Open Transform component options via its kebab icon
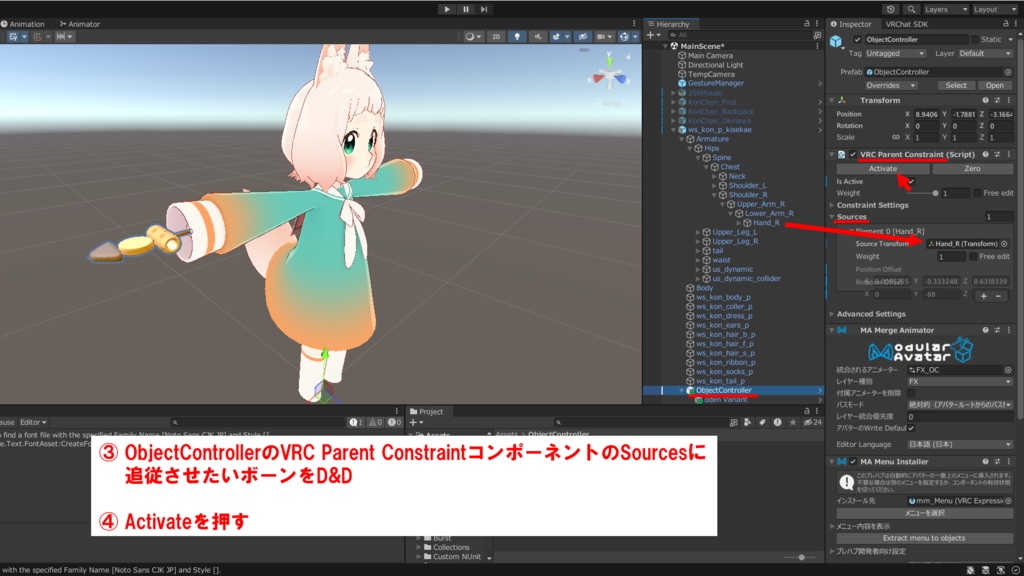Viewport: 1024px width, 576px height. click(x=1009, y=100)
